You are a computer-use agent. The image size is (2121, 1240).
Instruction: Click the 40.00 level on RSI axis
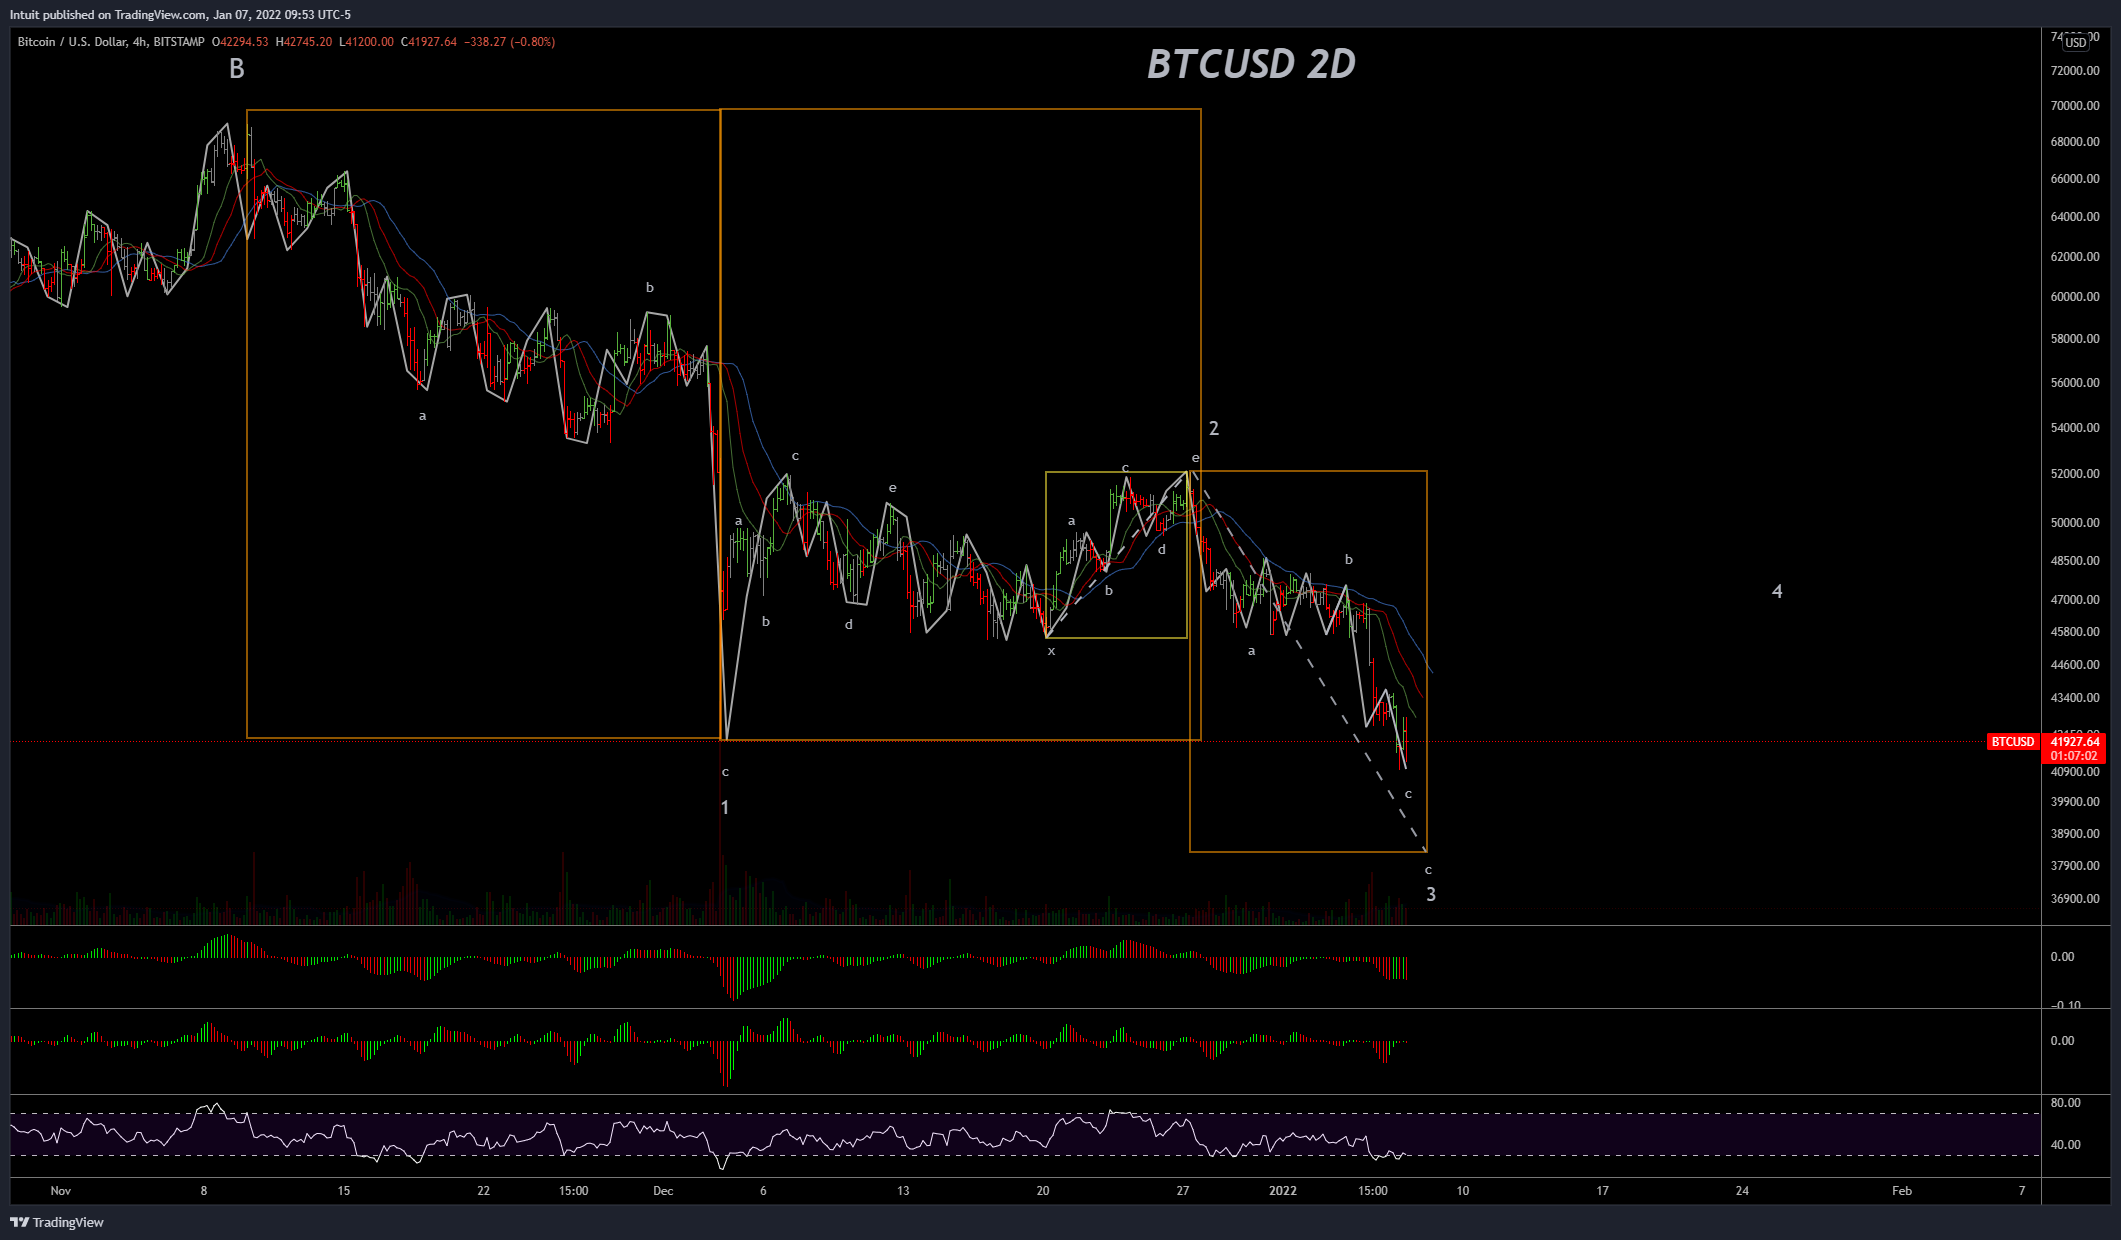(2065, 1145)
